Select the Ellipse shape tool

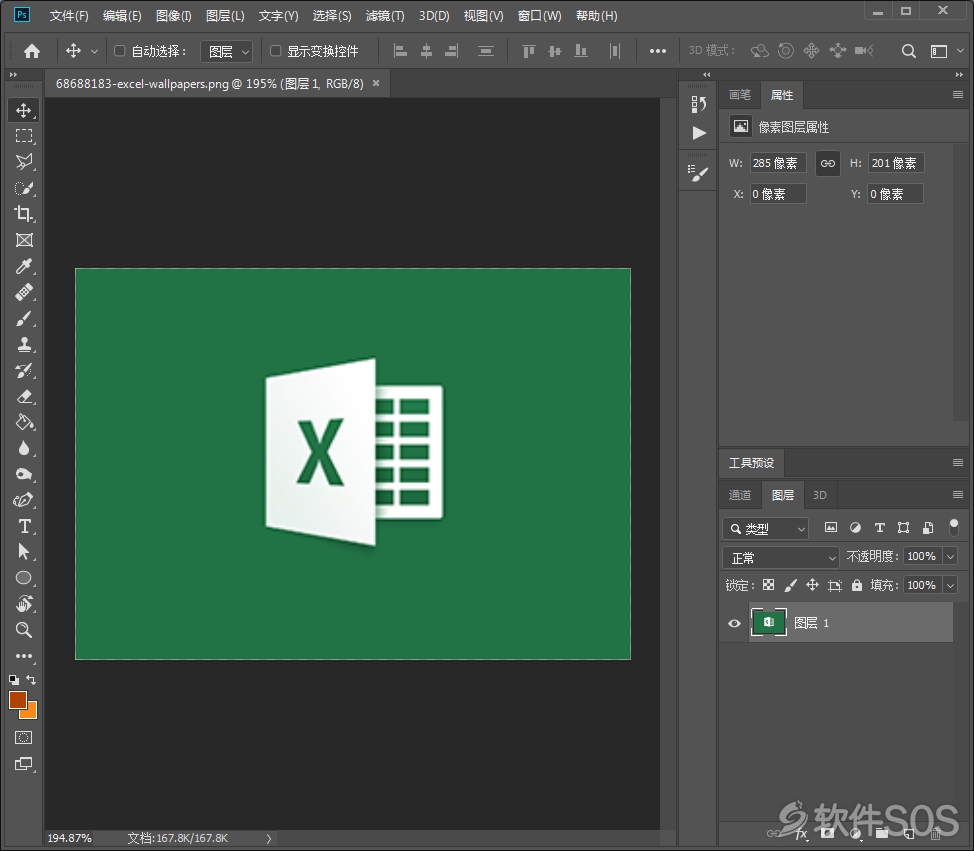[24, 578]
